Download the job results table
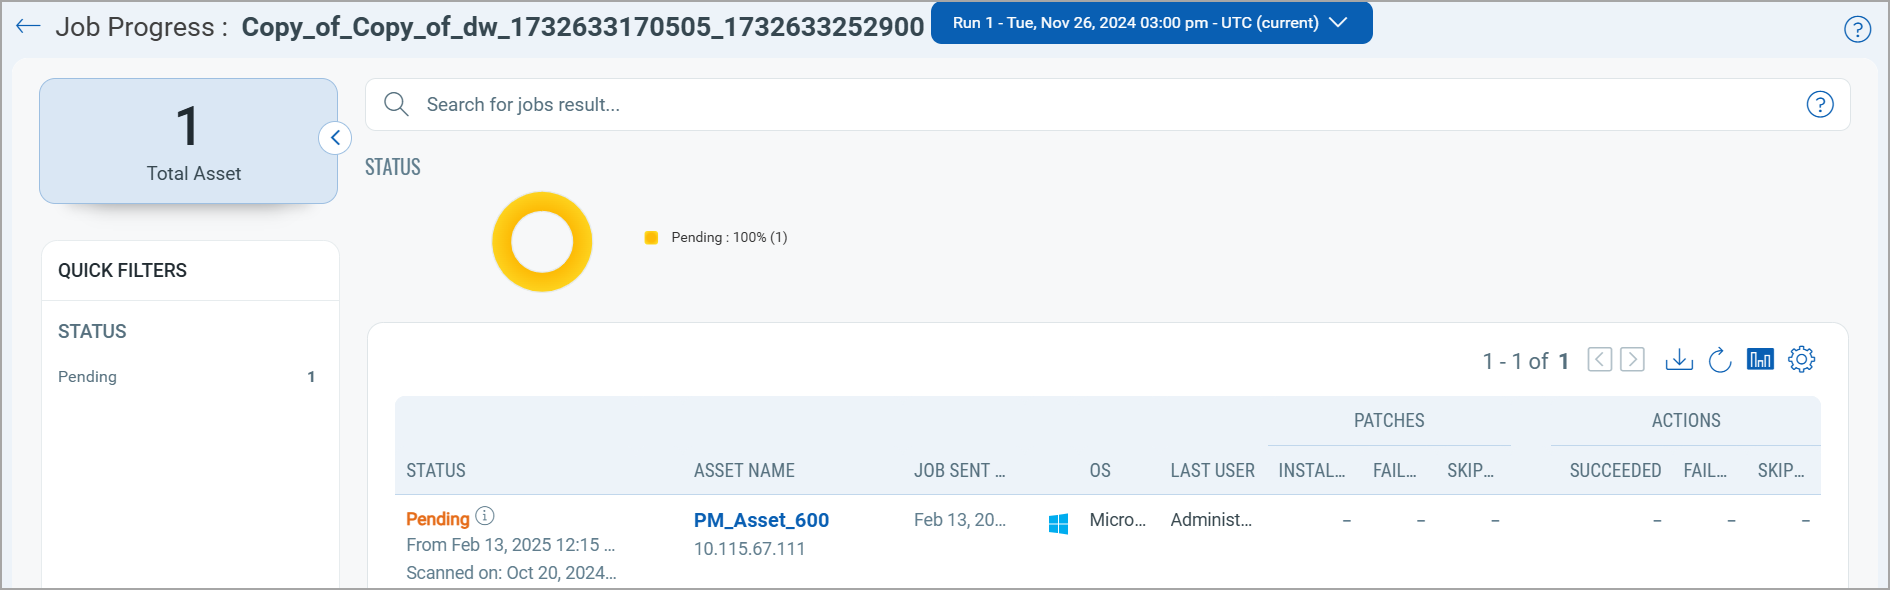The height and width of the screenshot is (590, 1890). 1679,360
